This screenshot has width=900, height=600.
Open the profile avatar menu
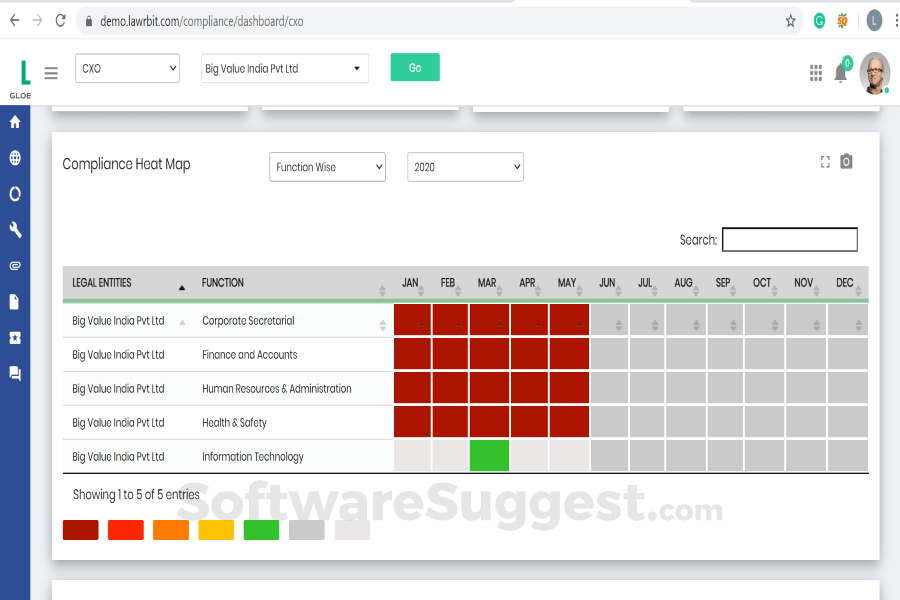click(x=874, y=72)
